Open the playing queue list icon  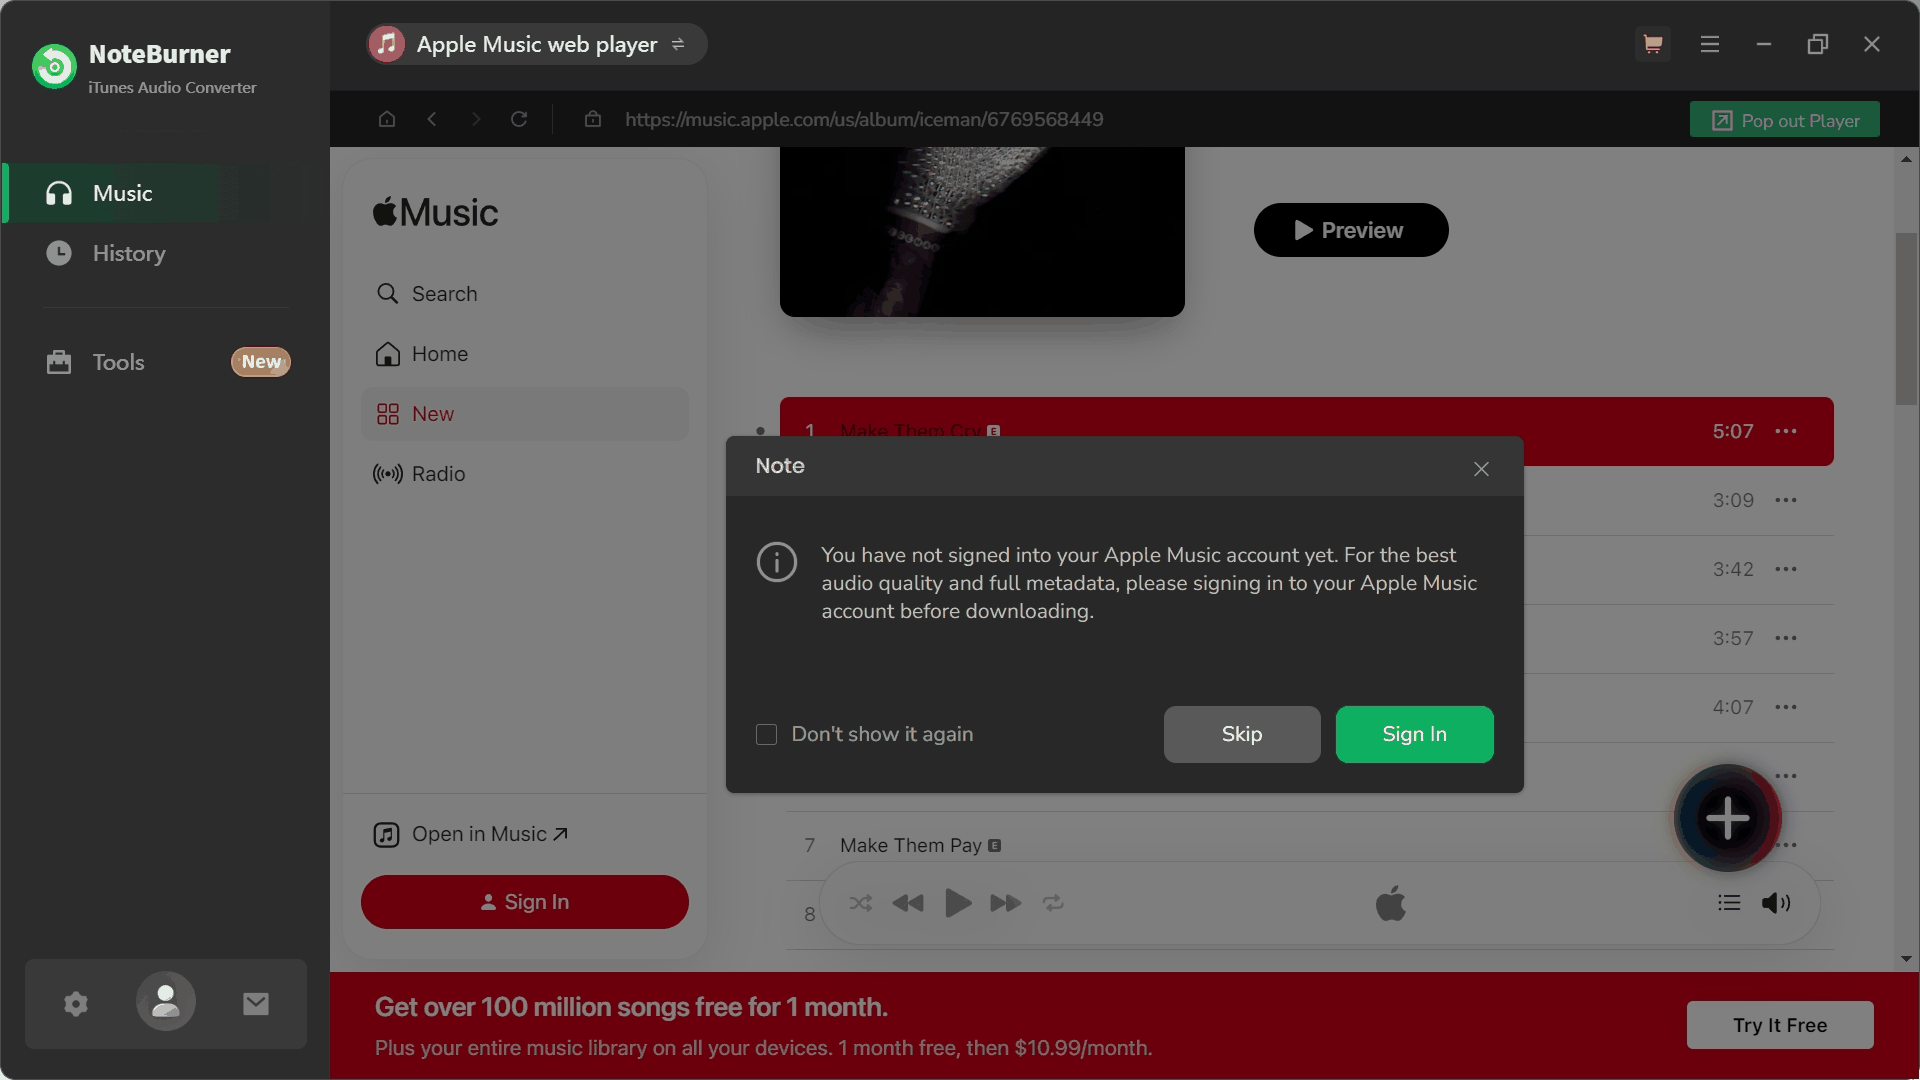[1729, 903]
